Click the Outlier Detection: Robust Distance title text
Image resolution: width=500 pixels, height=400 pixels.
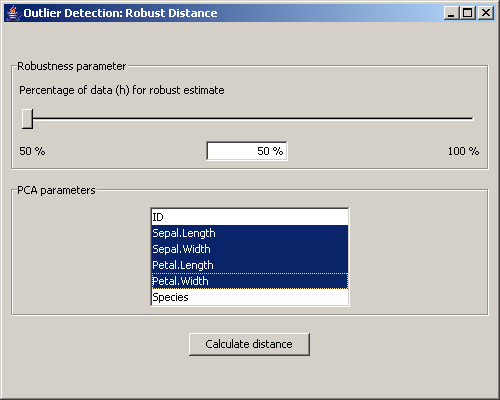click(x=120, y=13)
